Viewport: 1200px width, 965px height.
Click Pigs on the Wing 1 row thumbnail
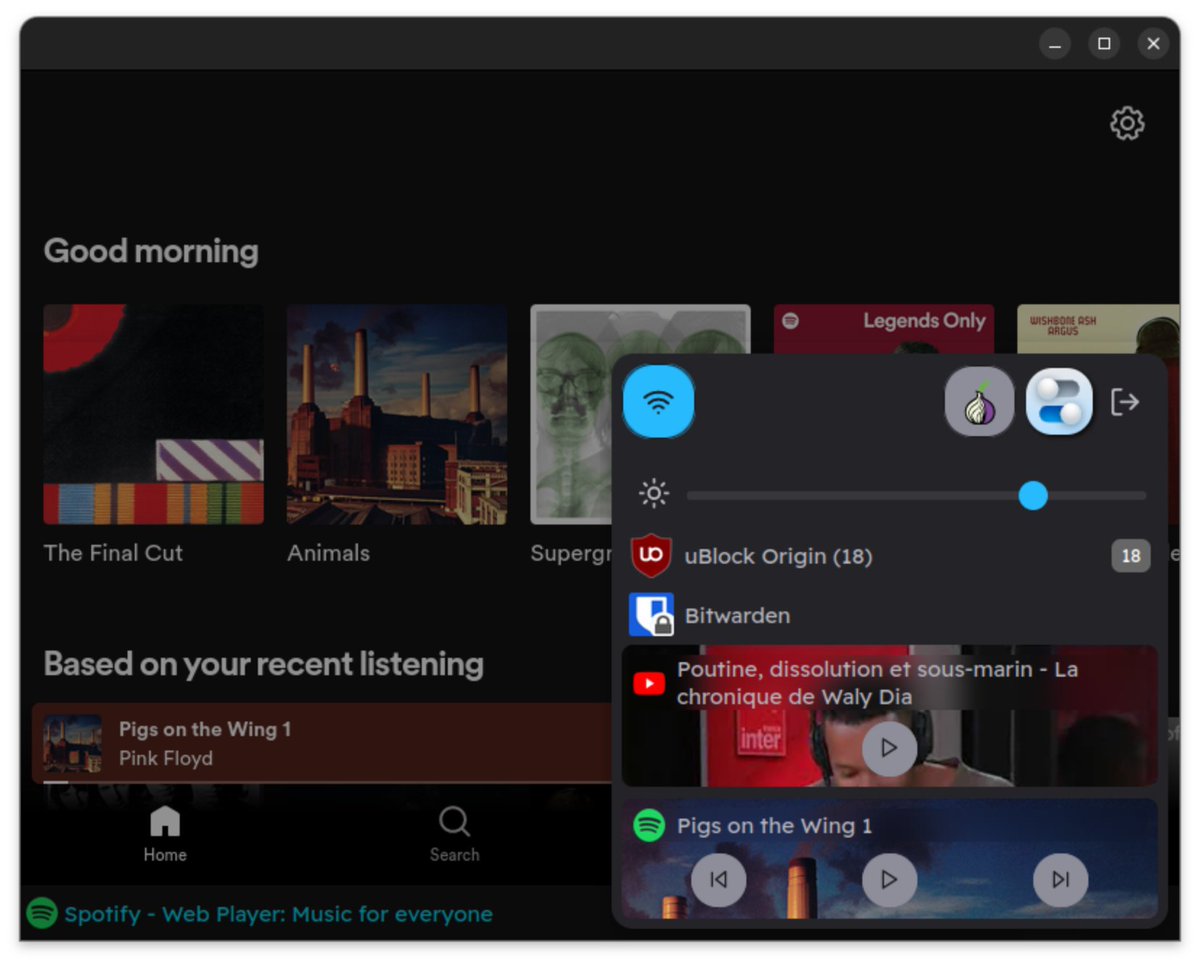72,743
